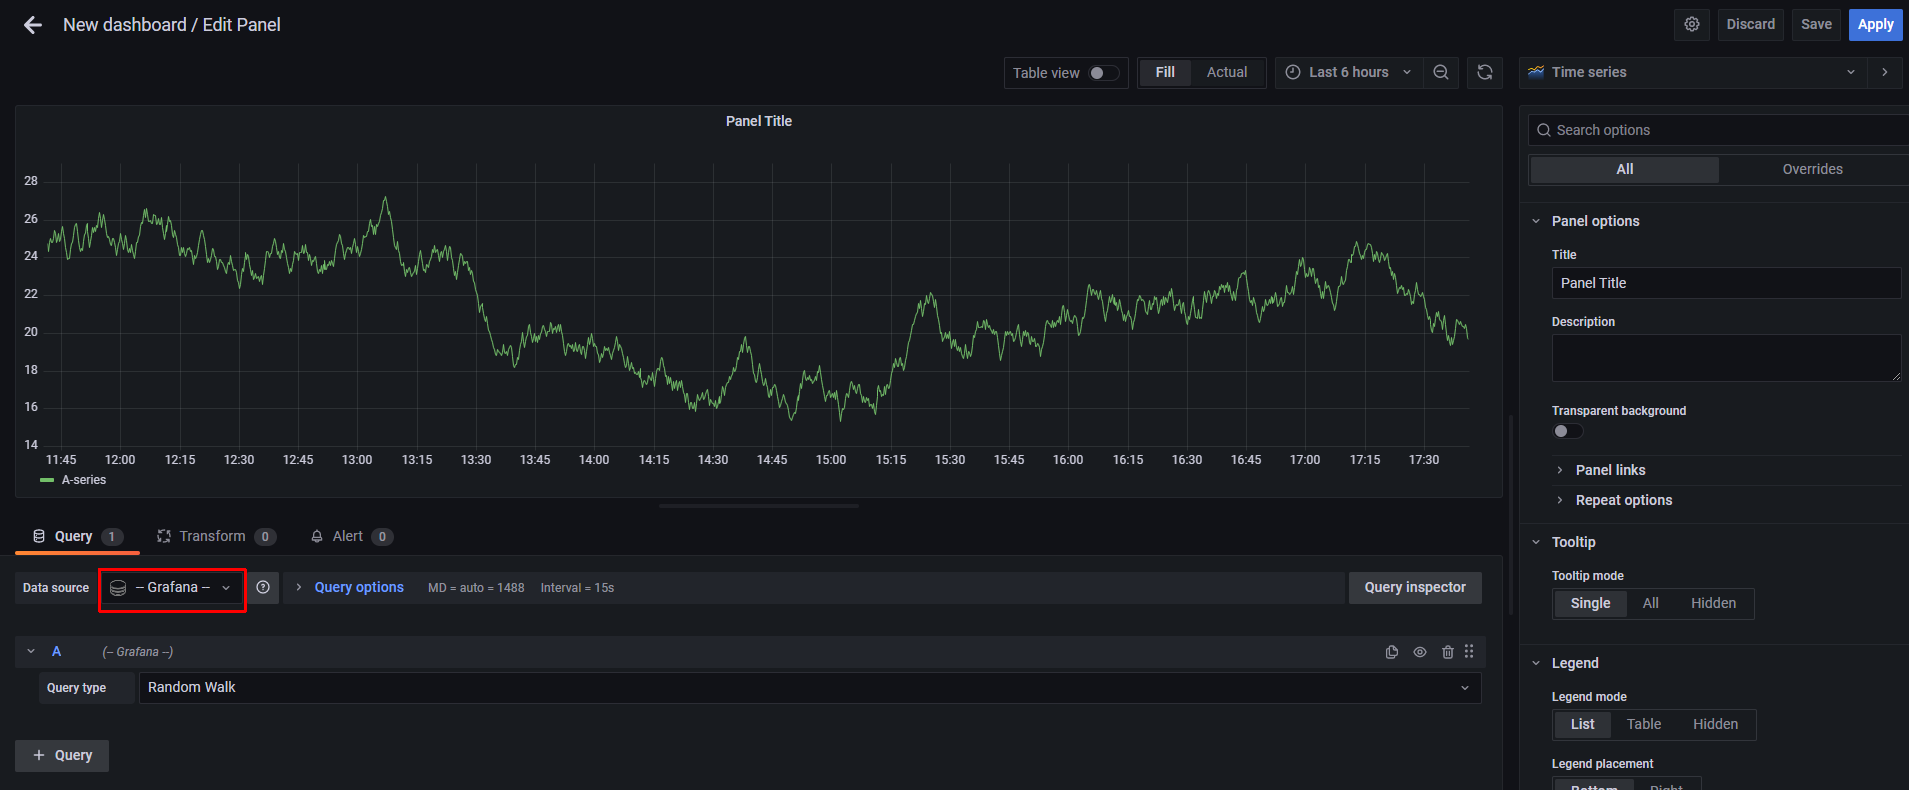The width and height of the screenshot is (1909, 790).
Task: Click the panel resize divider handle
Action: 759,507
